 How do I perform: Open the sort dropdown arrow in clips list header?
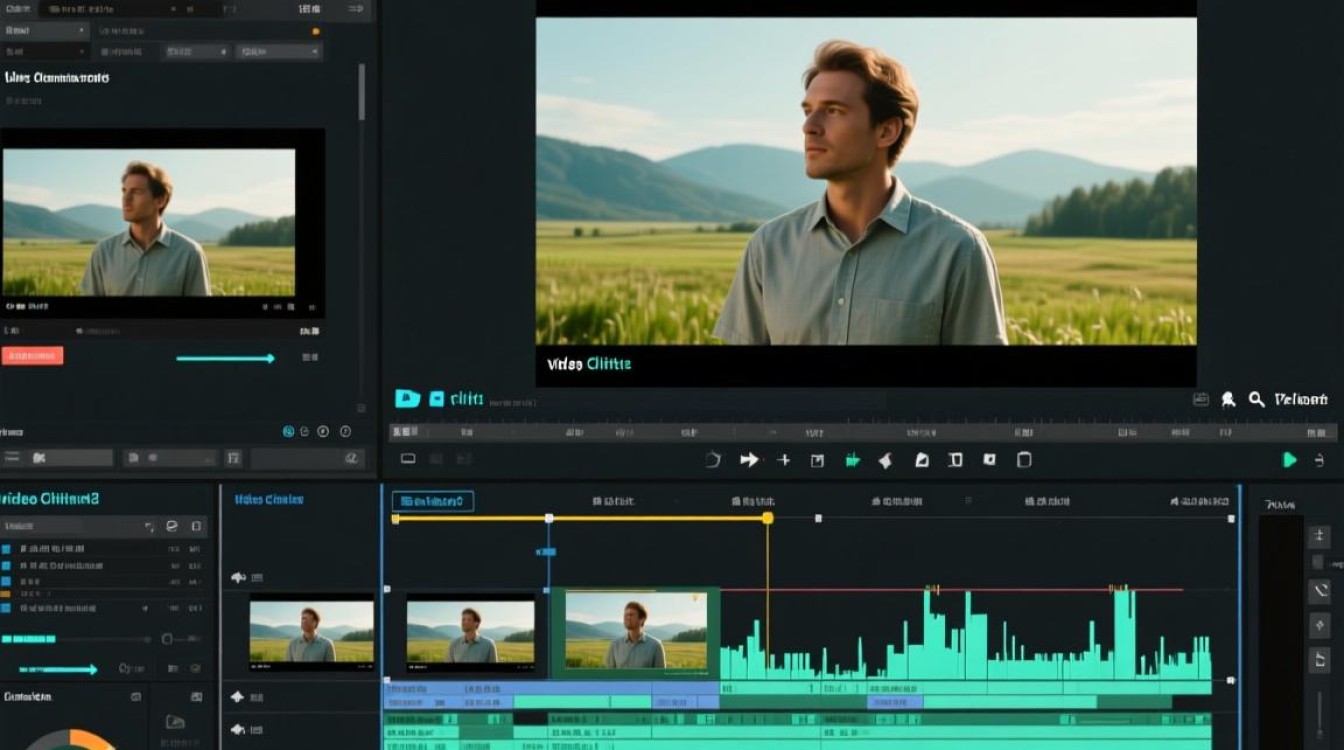click(x=149, y=526)
